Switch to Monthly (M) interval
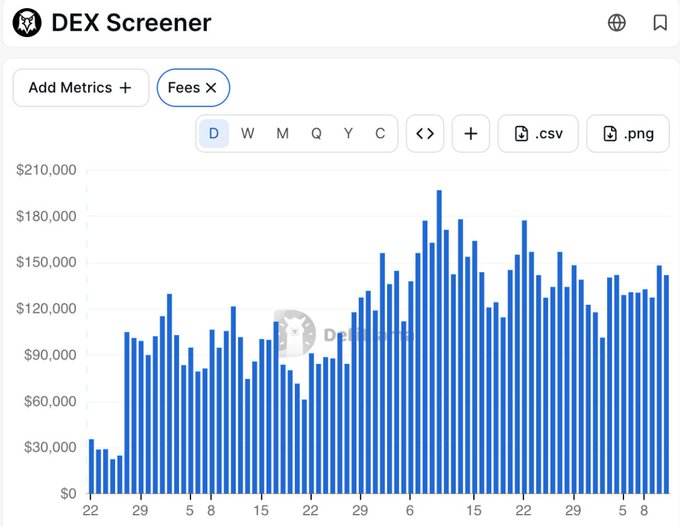The height and width of the screenshot is (526, 680). pos(282,134)
